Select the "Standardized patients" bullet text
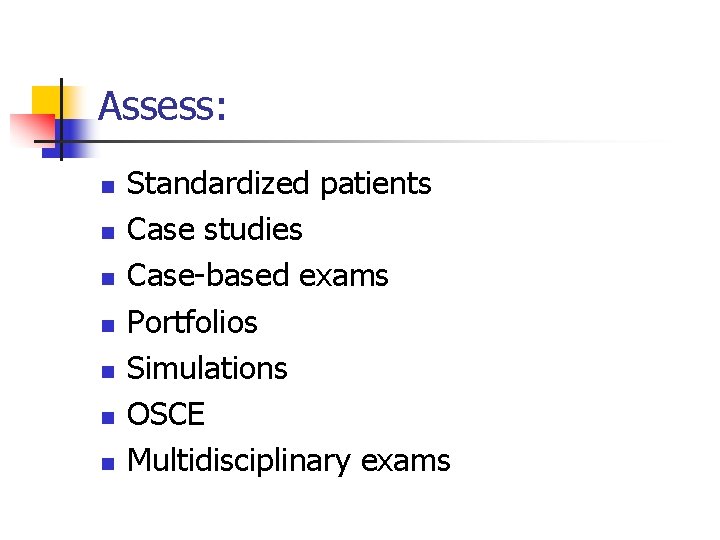Image resolution: width=720 pixels, height=540 pixels. point(279,184)
